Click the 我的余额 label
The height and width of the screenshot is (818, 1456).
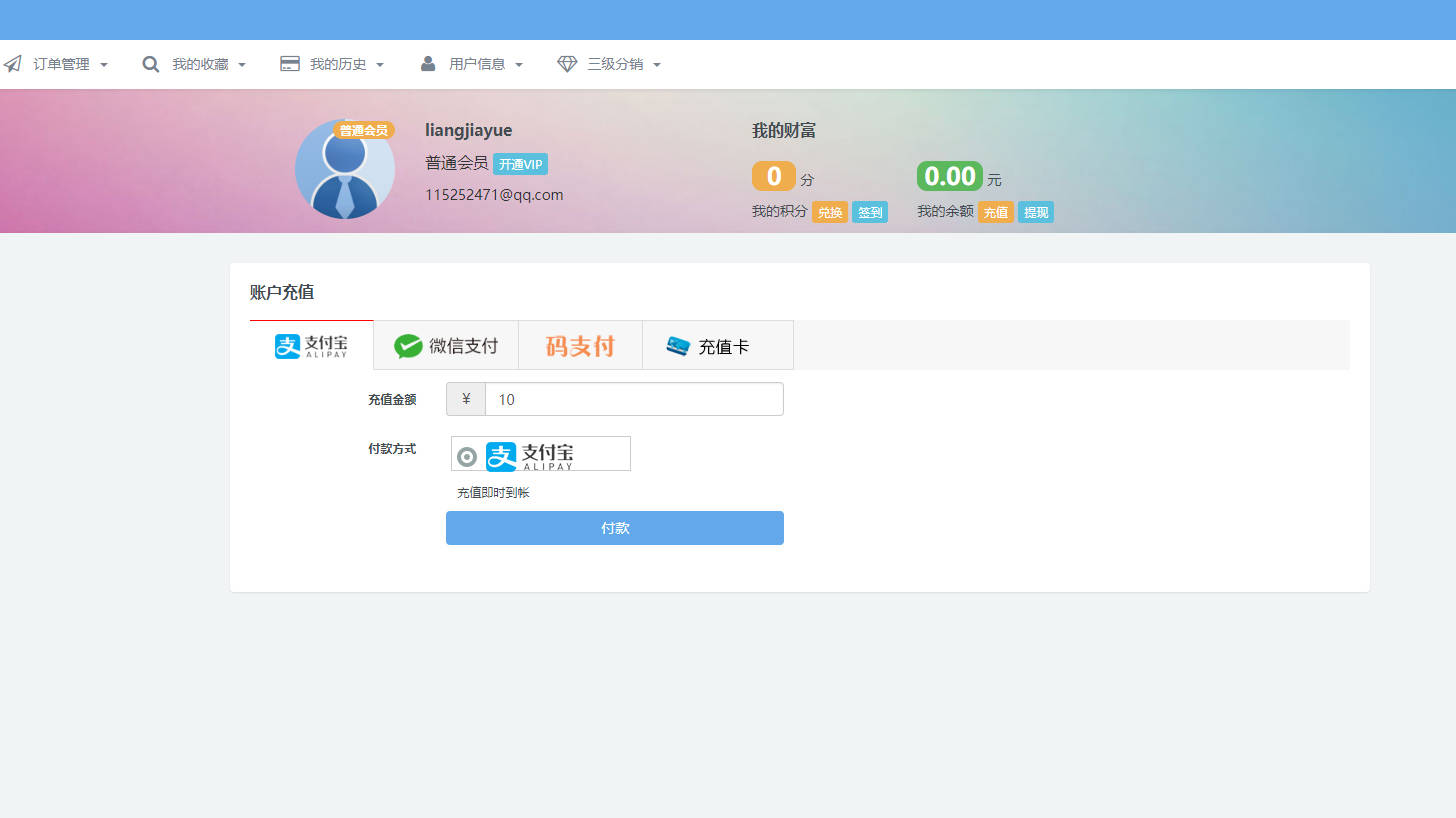pos(945,212)
